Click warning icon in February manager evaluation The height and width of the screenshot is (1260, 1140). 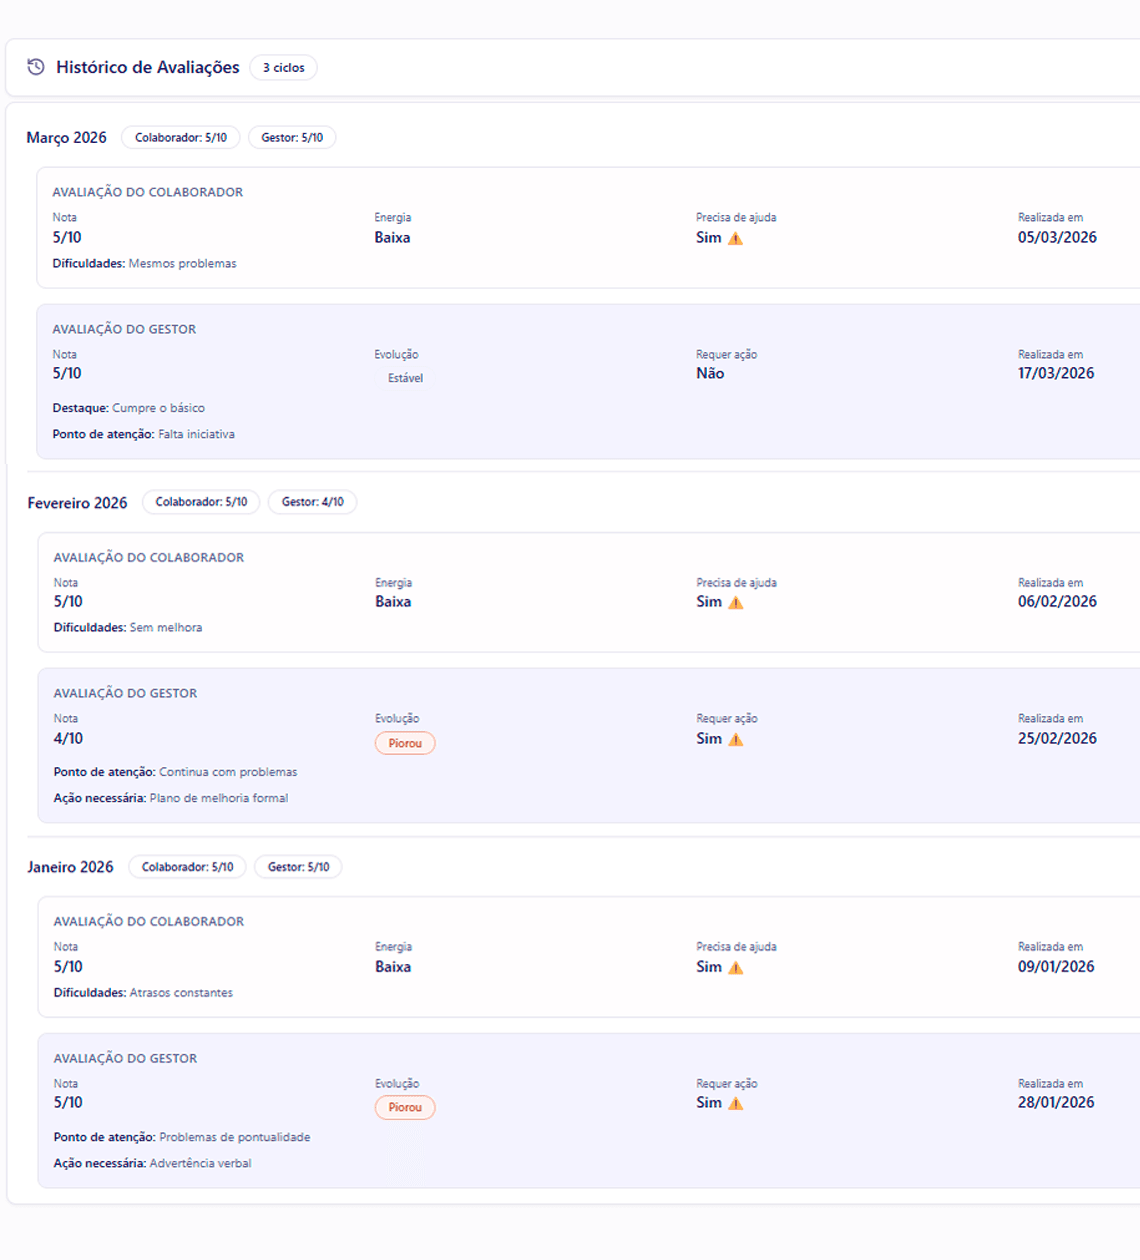pyautogui.click(x=735, y=739)
